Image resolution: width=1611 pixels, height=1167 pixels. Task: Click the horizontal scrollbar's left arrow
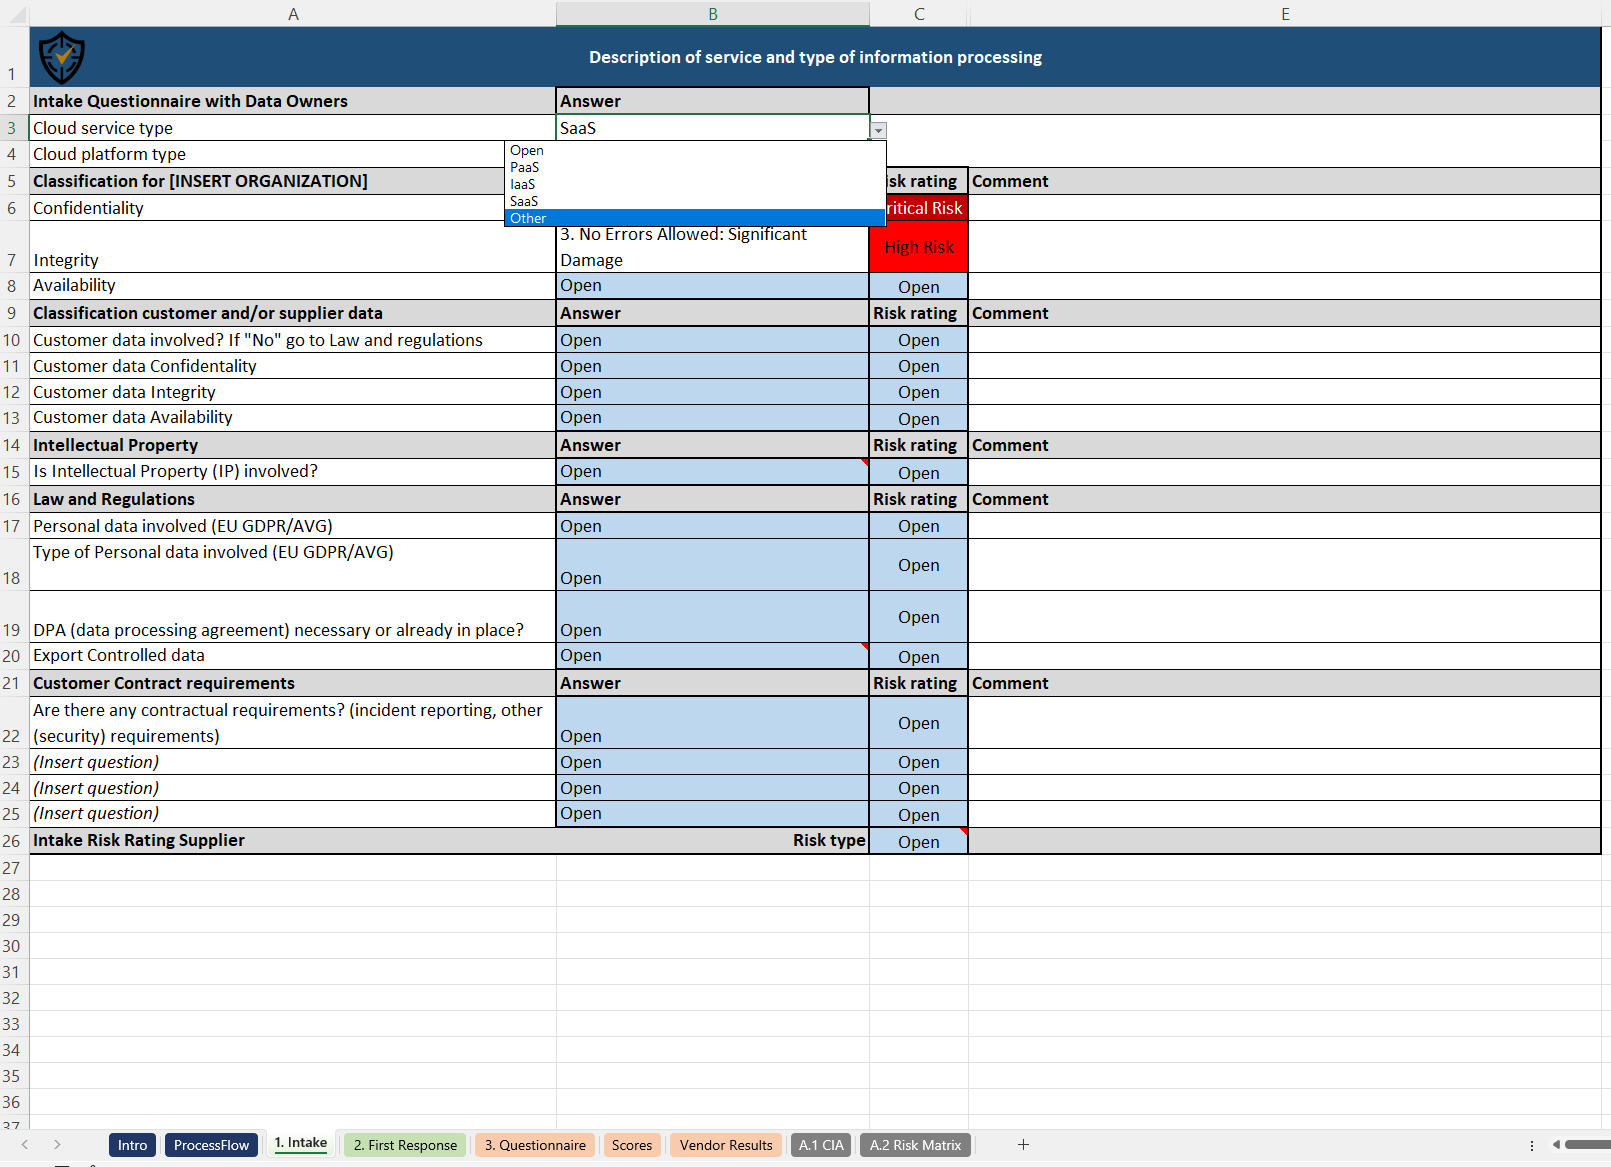(x=1556, y=1144)
